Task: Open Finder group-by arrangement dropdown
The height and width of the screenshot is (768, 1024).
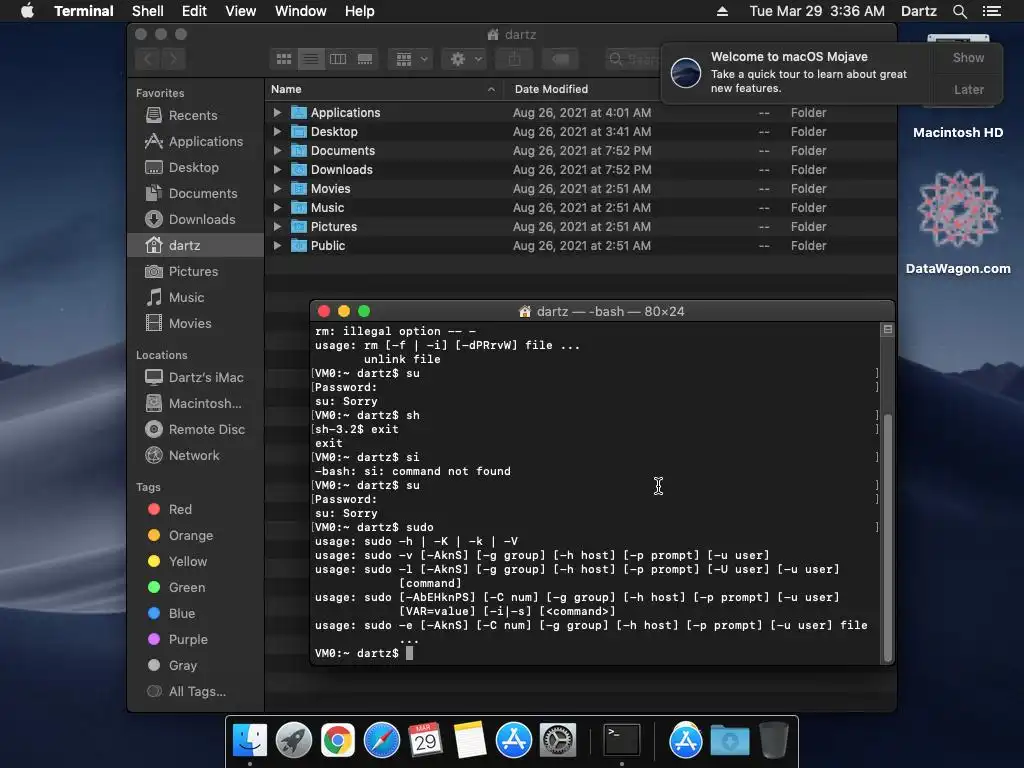Action: coord(410,59)
